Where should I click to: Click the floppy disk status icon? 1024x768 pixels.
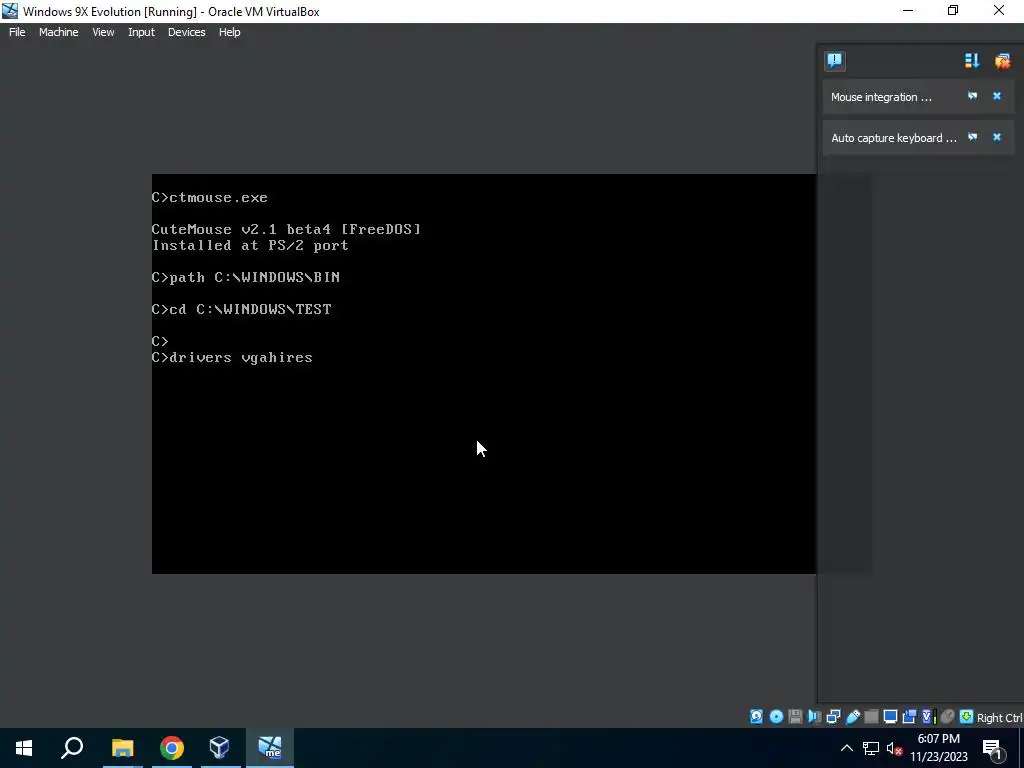[795, 716]
